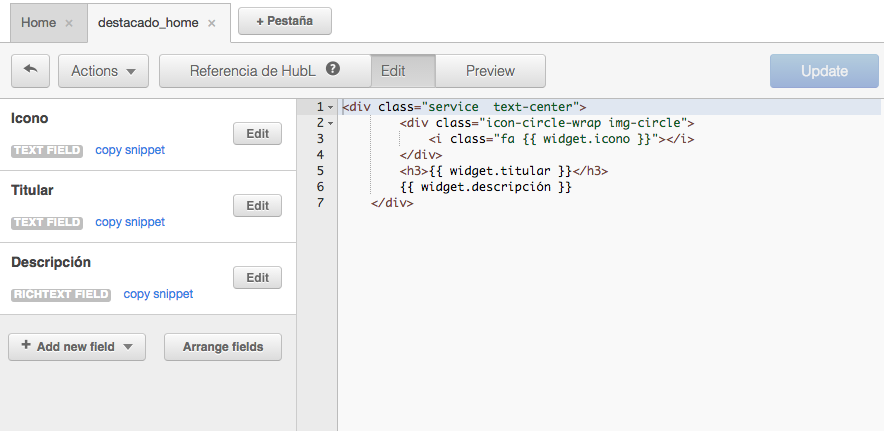Click the Icono field name

[x=29, y=118]
